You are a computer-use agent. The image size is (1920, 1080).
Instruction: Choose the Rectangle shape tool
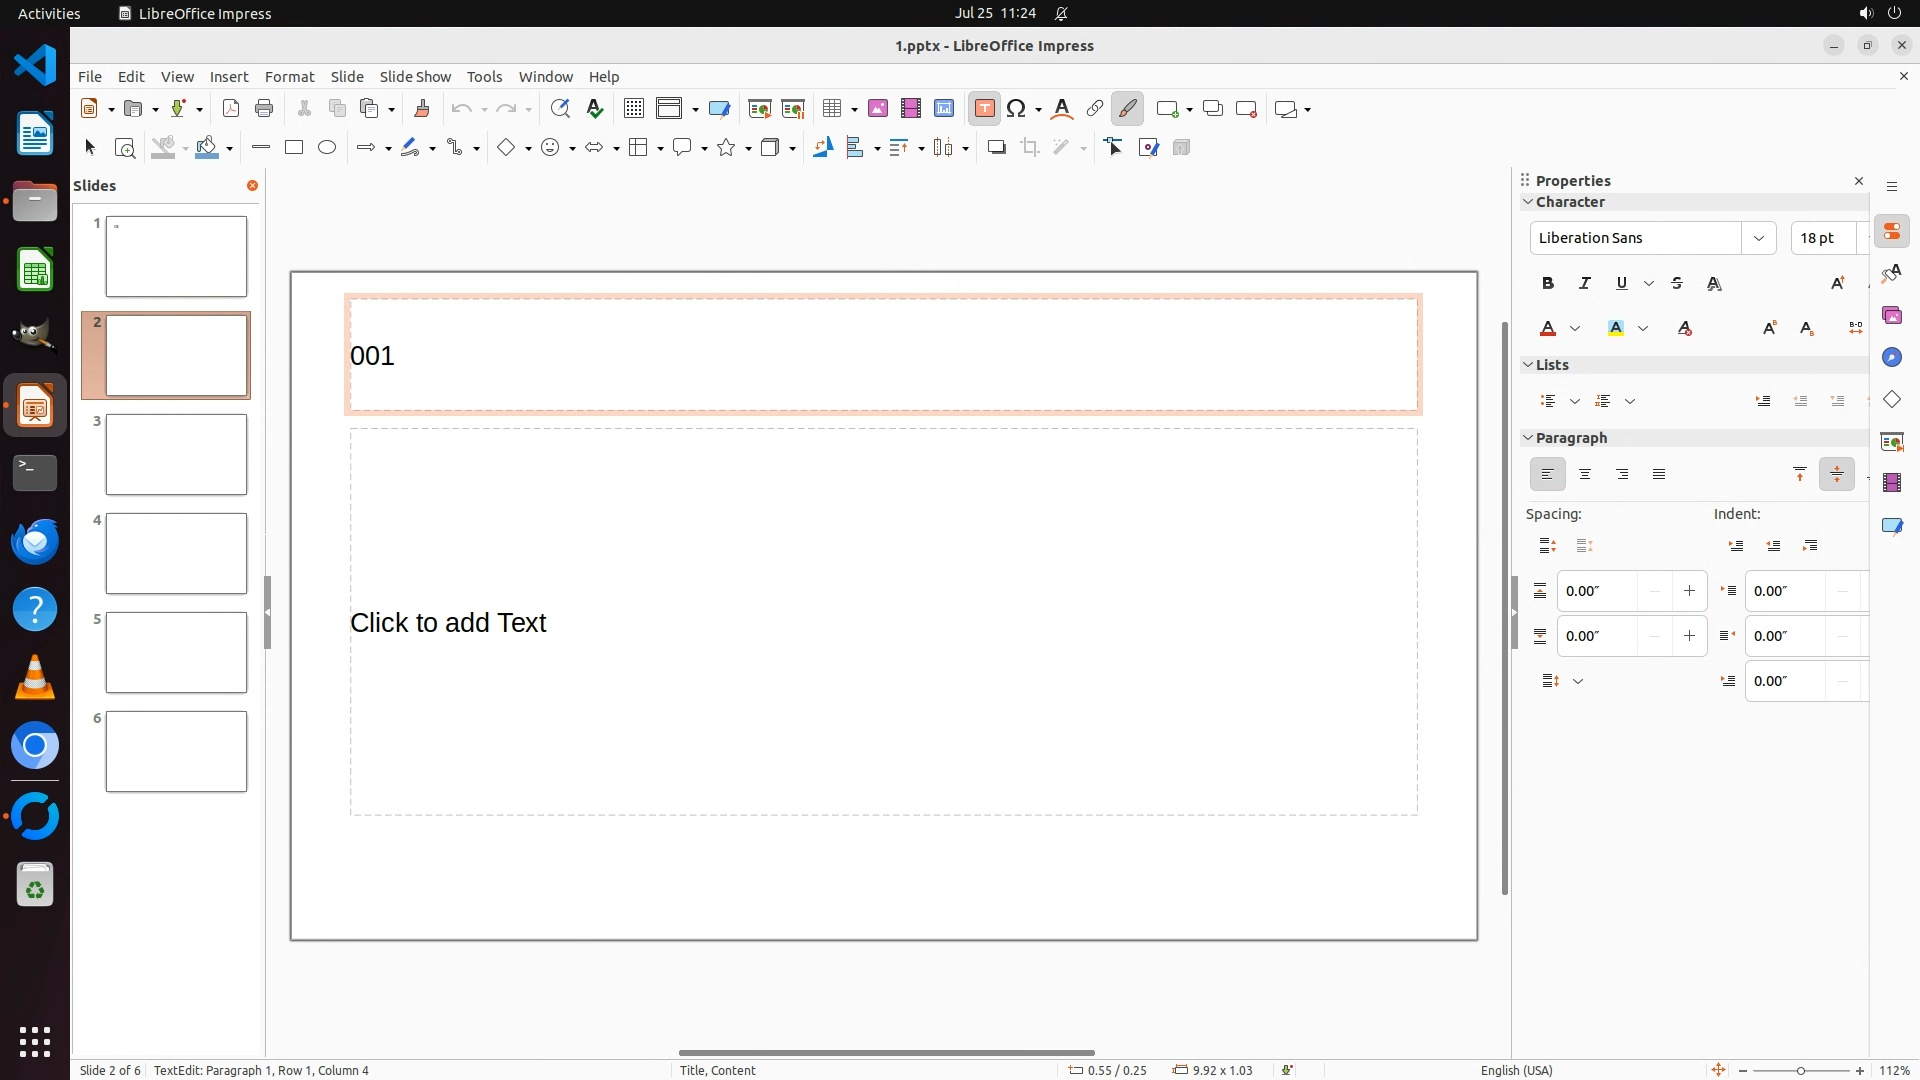tap(294, 148)
